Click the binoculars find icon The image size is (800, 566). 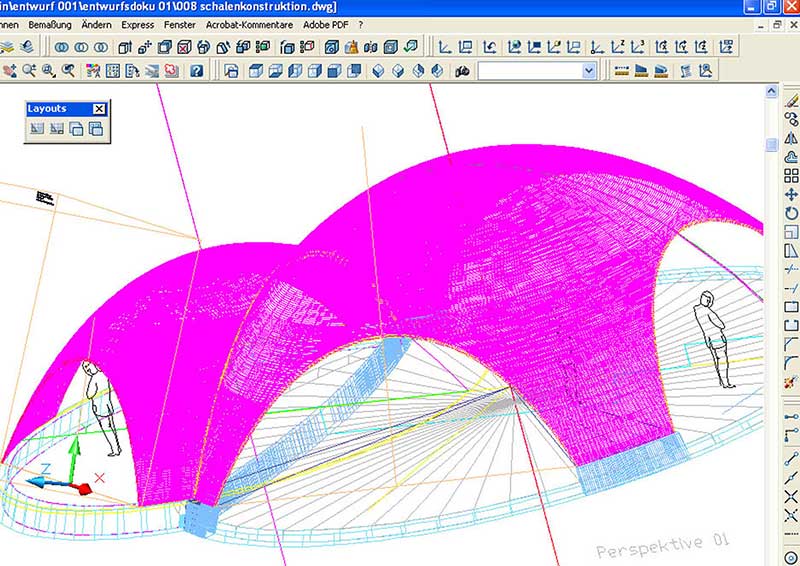tap(462, 70)
